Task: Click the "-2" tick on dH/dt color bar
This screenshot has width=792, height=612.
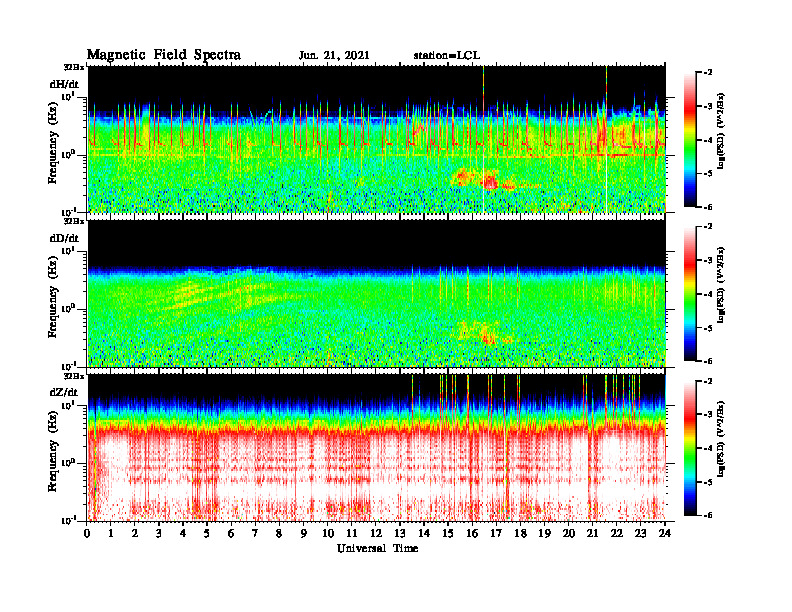Action: pos(707,73)
